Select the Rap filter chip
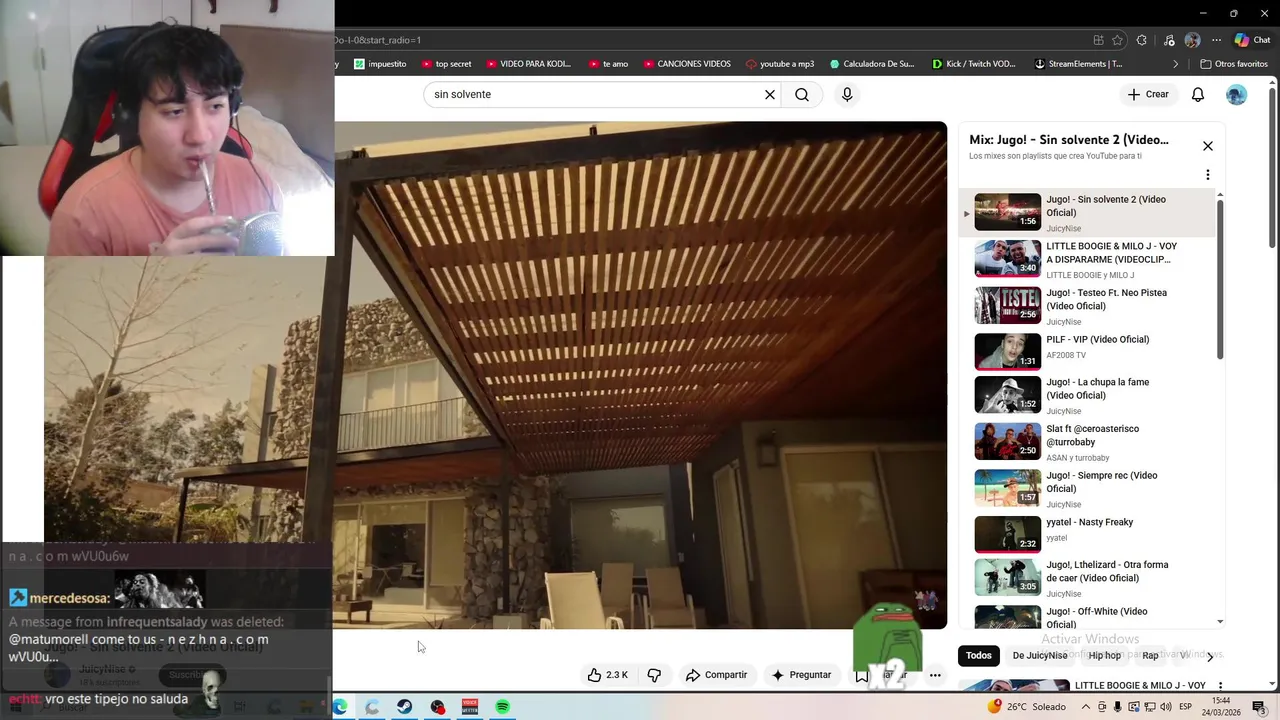The image size is (1280, 720). (1151, 656)
